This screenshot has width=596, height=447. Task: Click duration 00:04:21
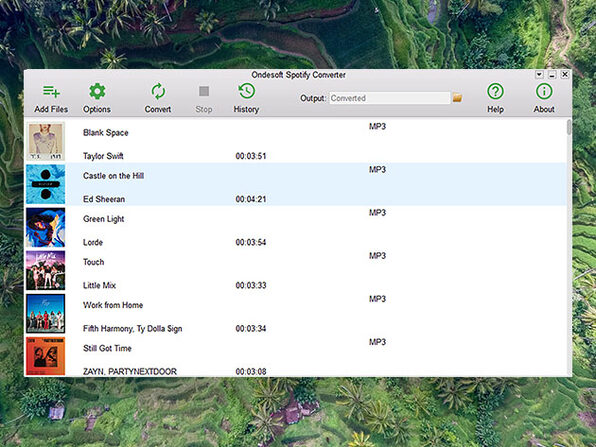(x=251, y=199)
